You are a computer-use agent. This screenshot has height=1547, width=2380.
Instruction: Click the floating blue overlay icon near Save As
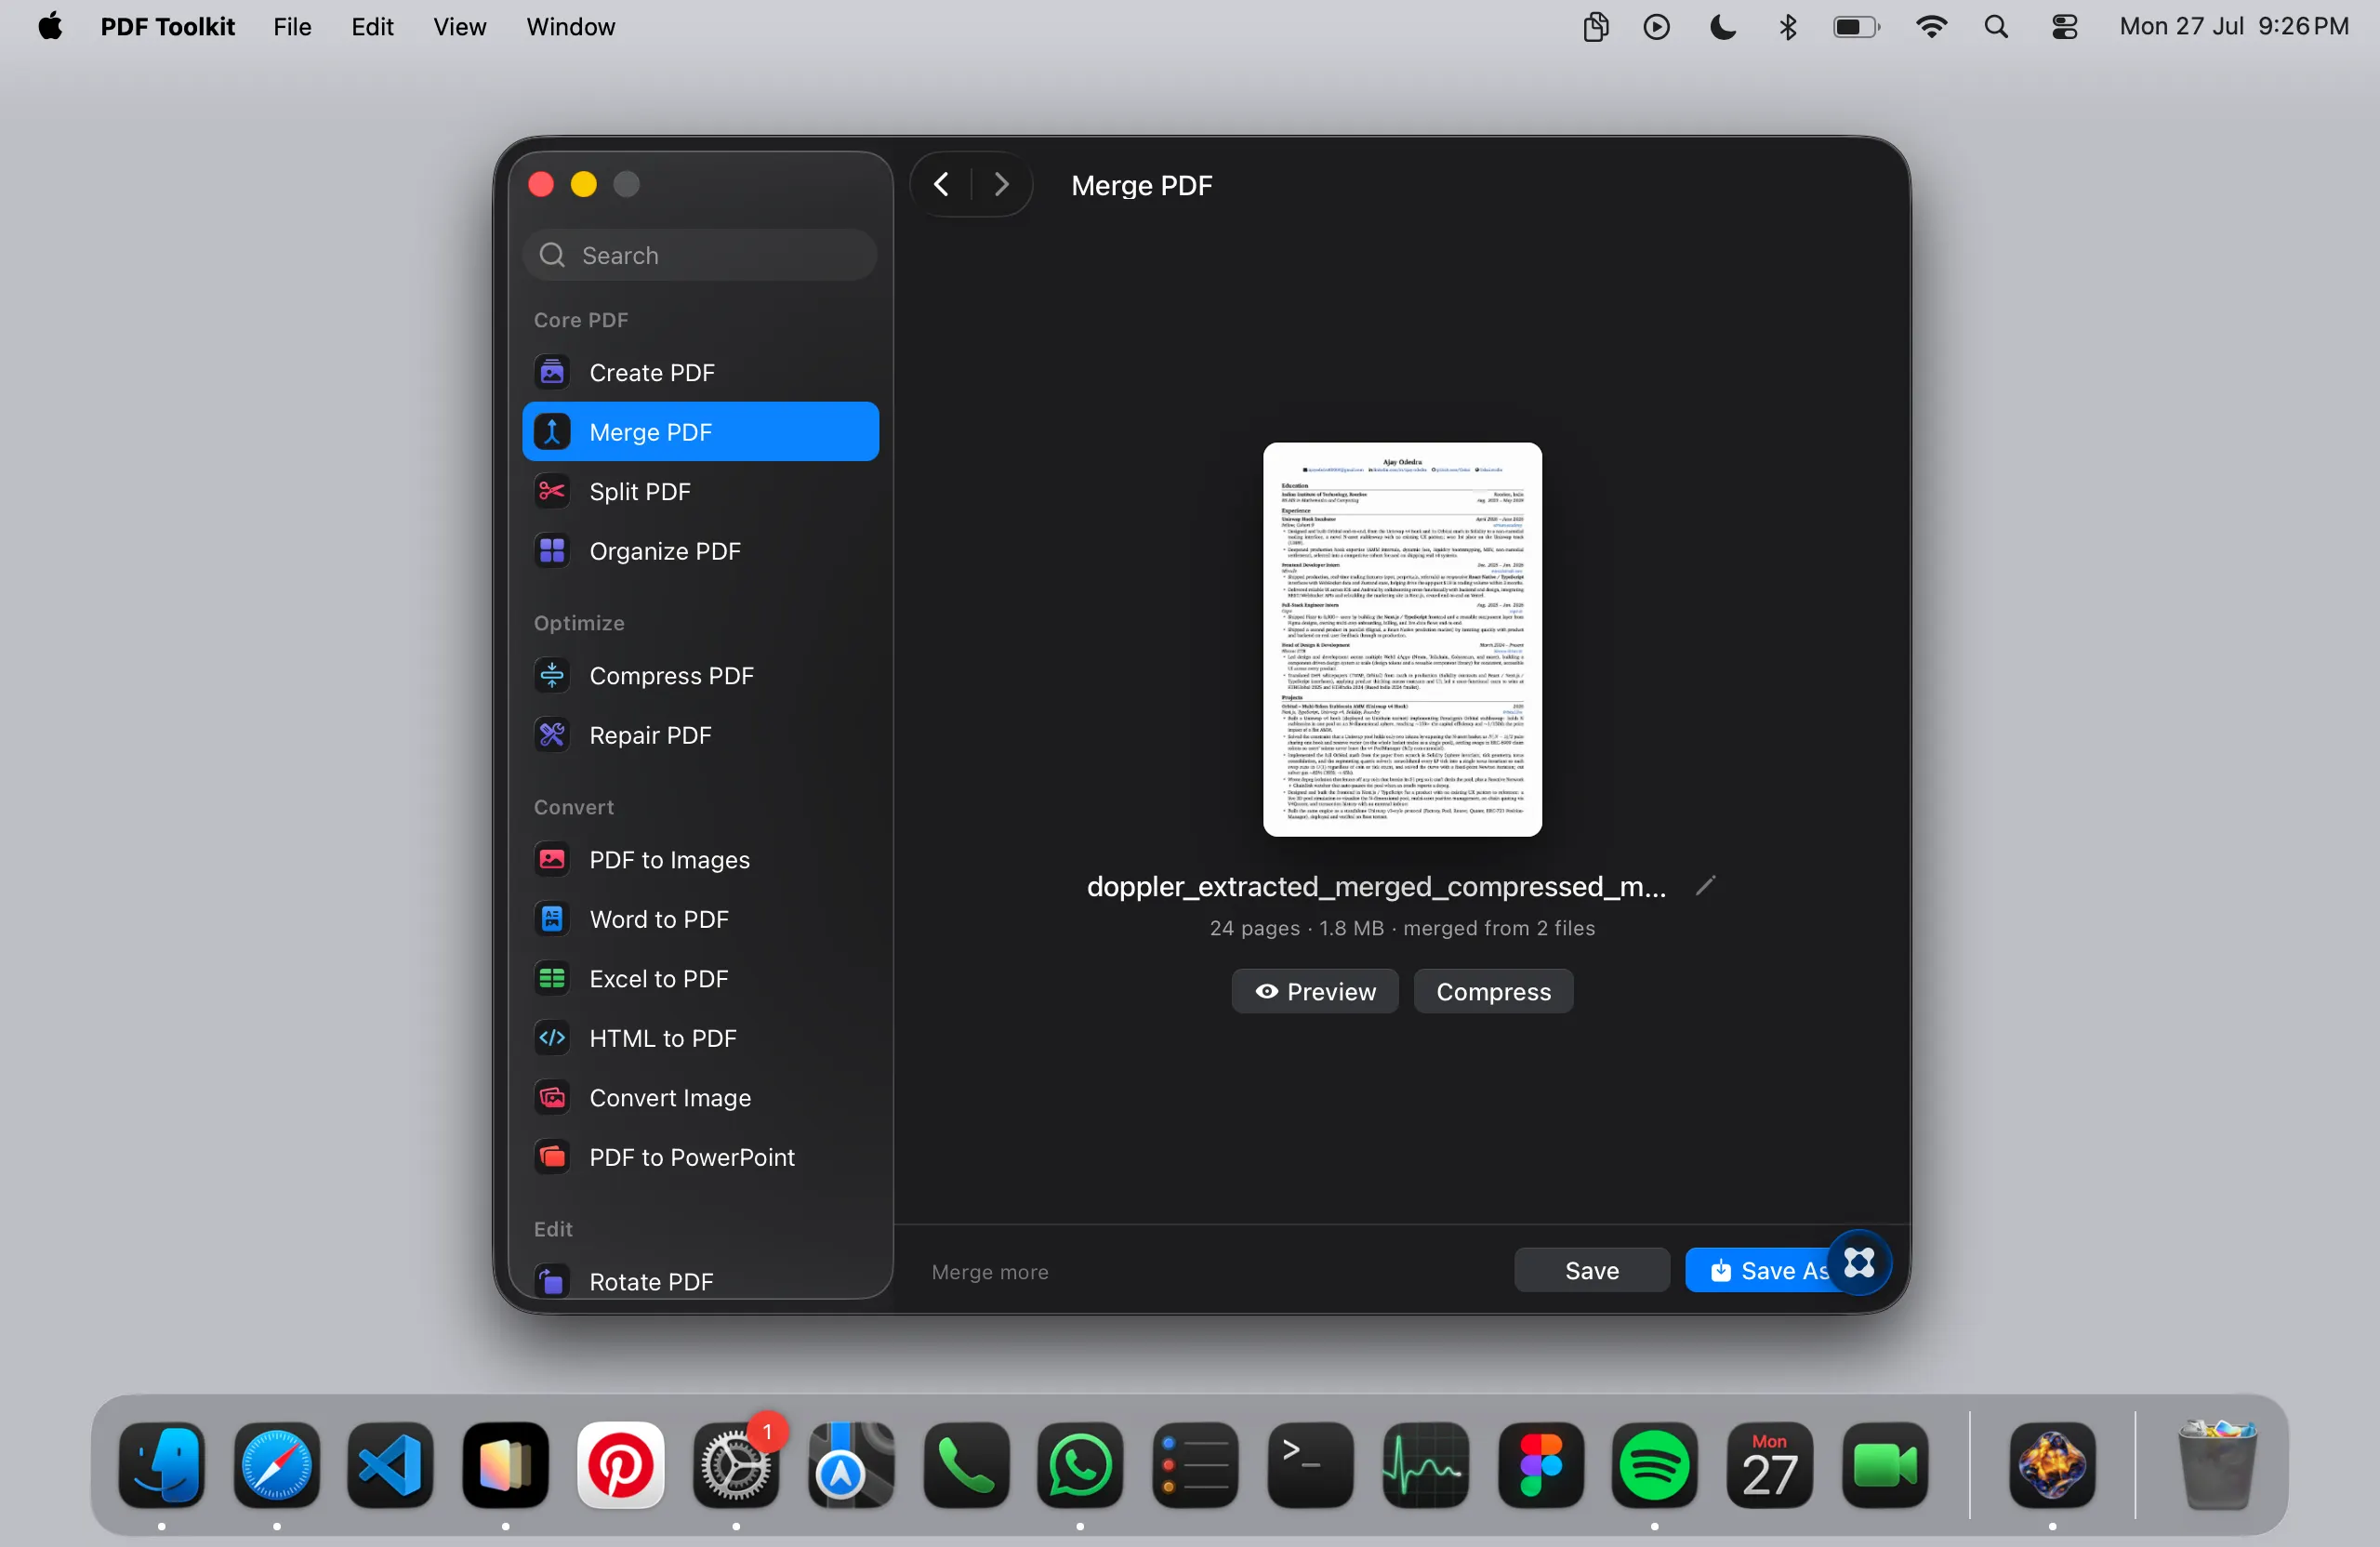pyautogui.click(x=1859, y=1262)
